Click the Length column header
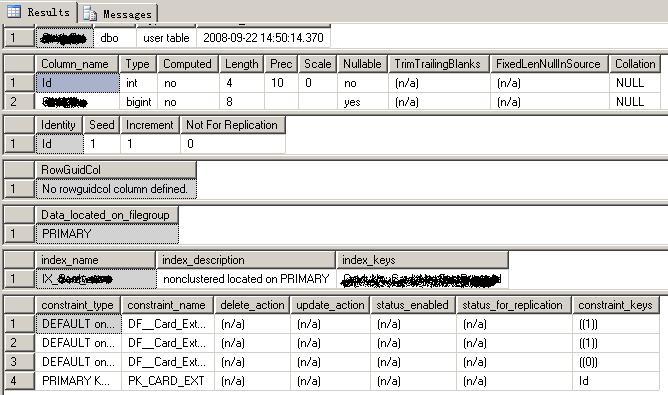 coord(242,64)
